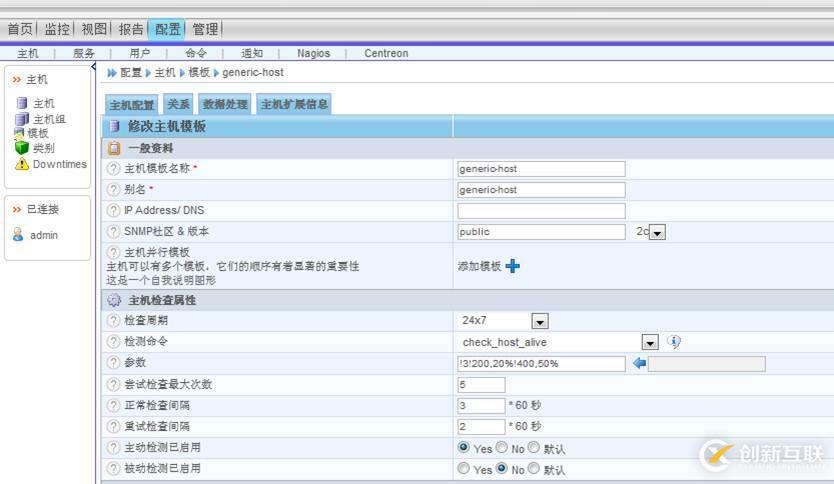Click the 主机检查属性 gear icon
Screen dimensions: 834x484
[114, 301]
